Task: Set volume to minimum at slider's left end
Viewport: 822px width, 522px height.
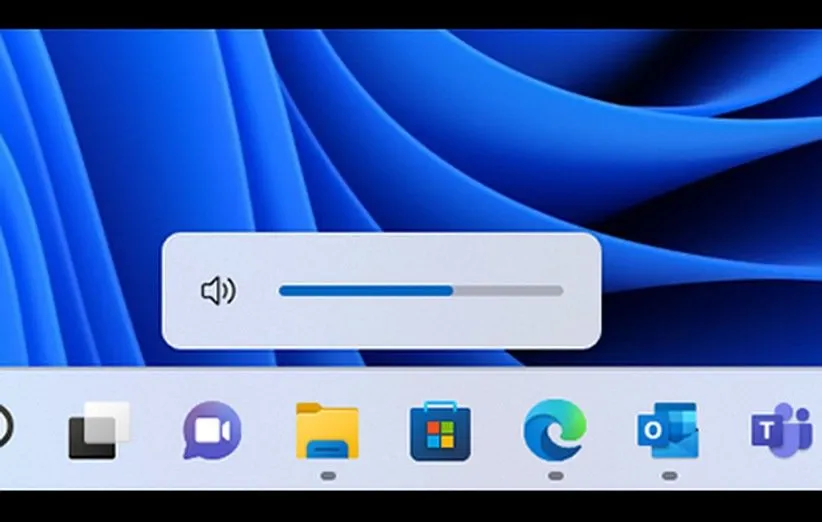Action: 281,291
